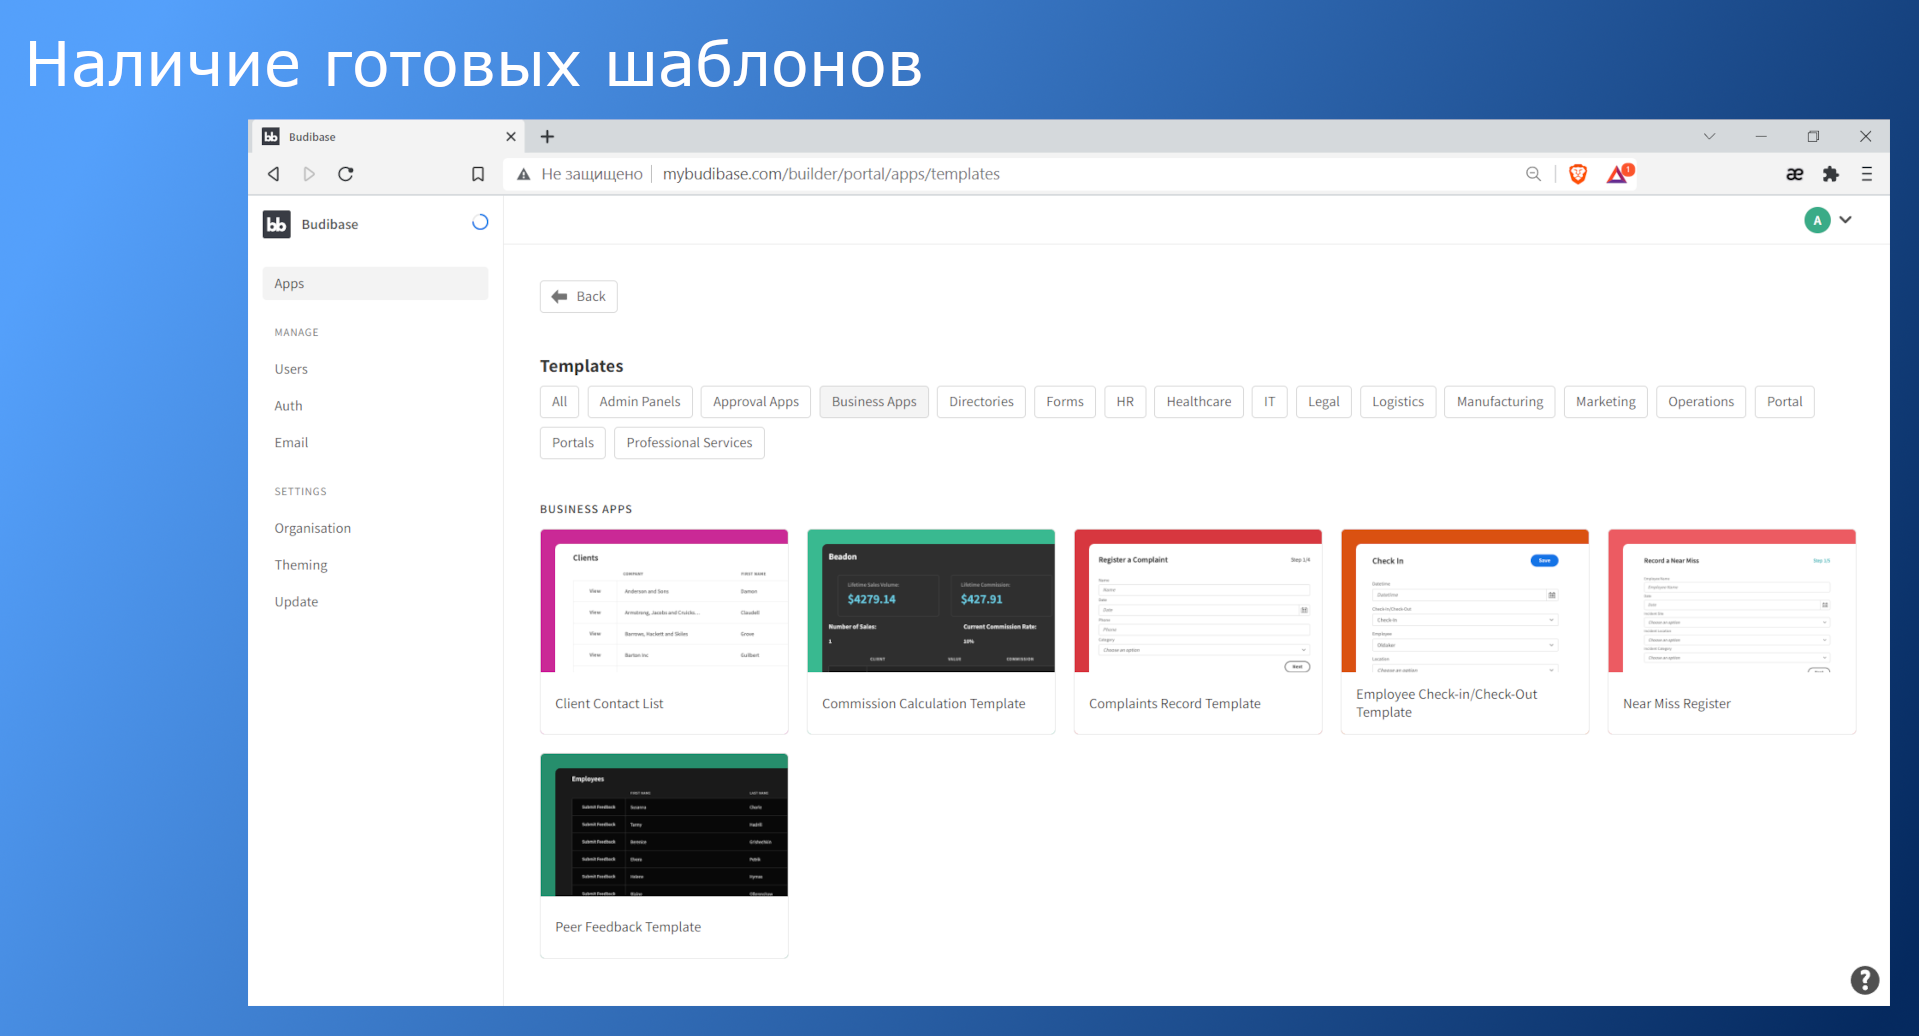The width and height of the screenshot is (1919, 1036).
Task: Filter templates by Operations
Action: 1701,402
